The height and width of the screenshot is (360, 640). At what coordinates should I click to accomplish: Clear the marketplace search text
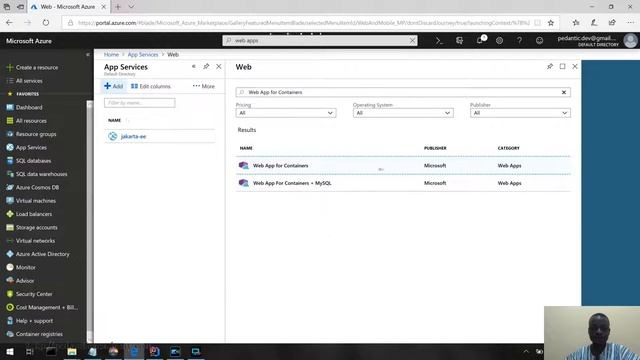coord(564,92)
